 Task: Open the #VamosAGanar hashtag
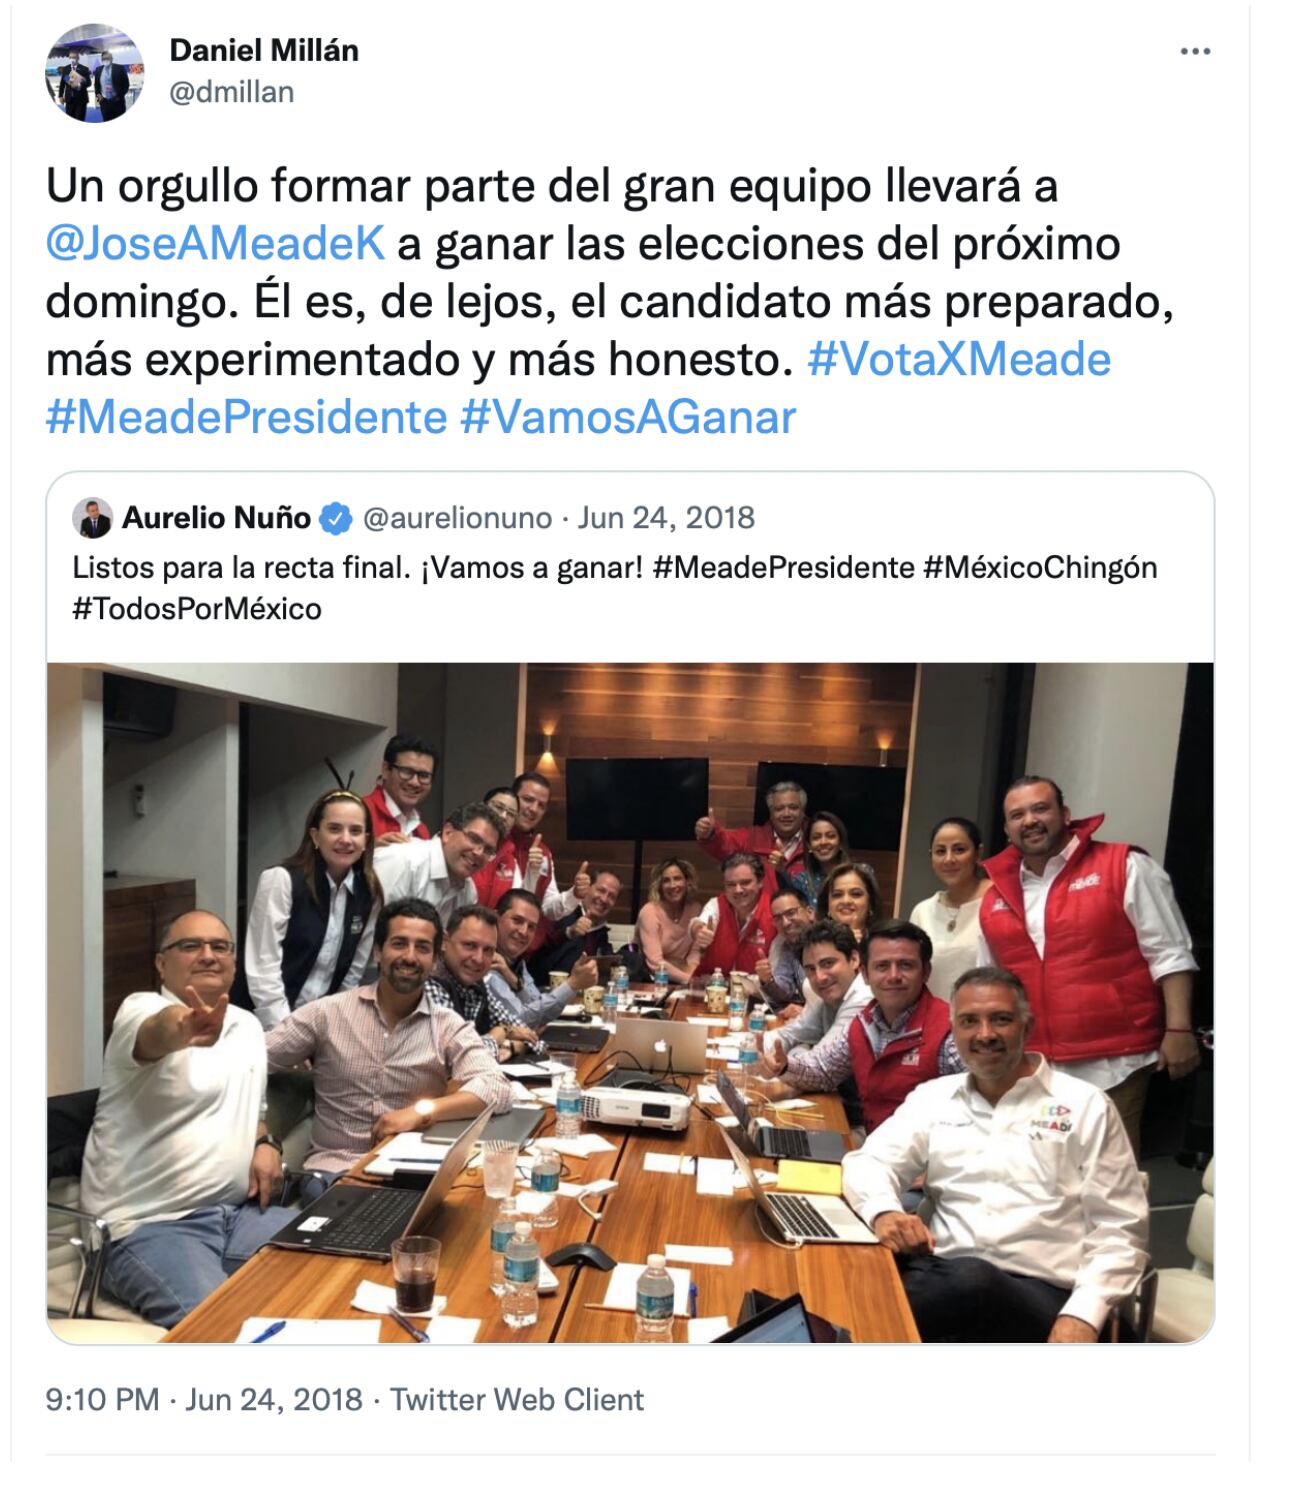pos(628,416)
